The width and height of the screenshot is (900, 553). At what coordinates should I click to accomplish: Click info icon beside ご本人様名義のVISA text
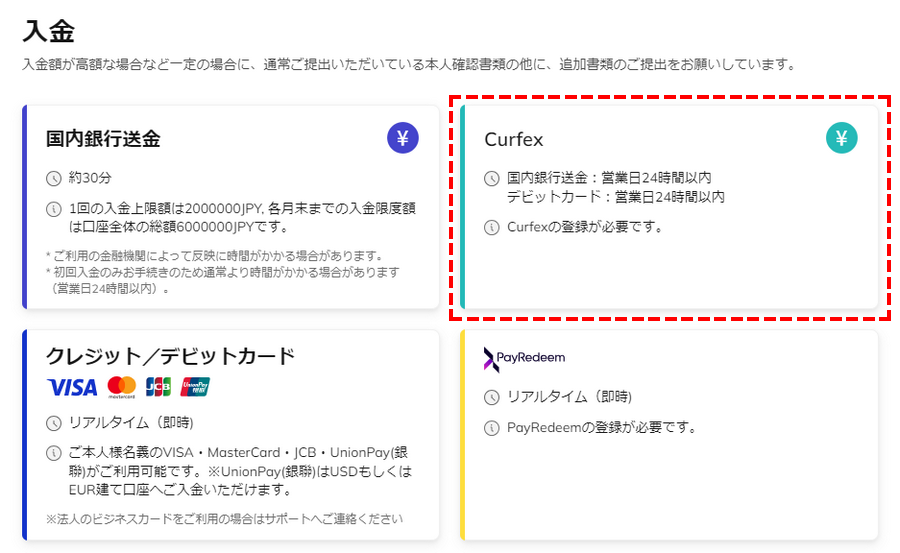click(53, 453)
